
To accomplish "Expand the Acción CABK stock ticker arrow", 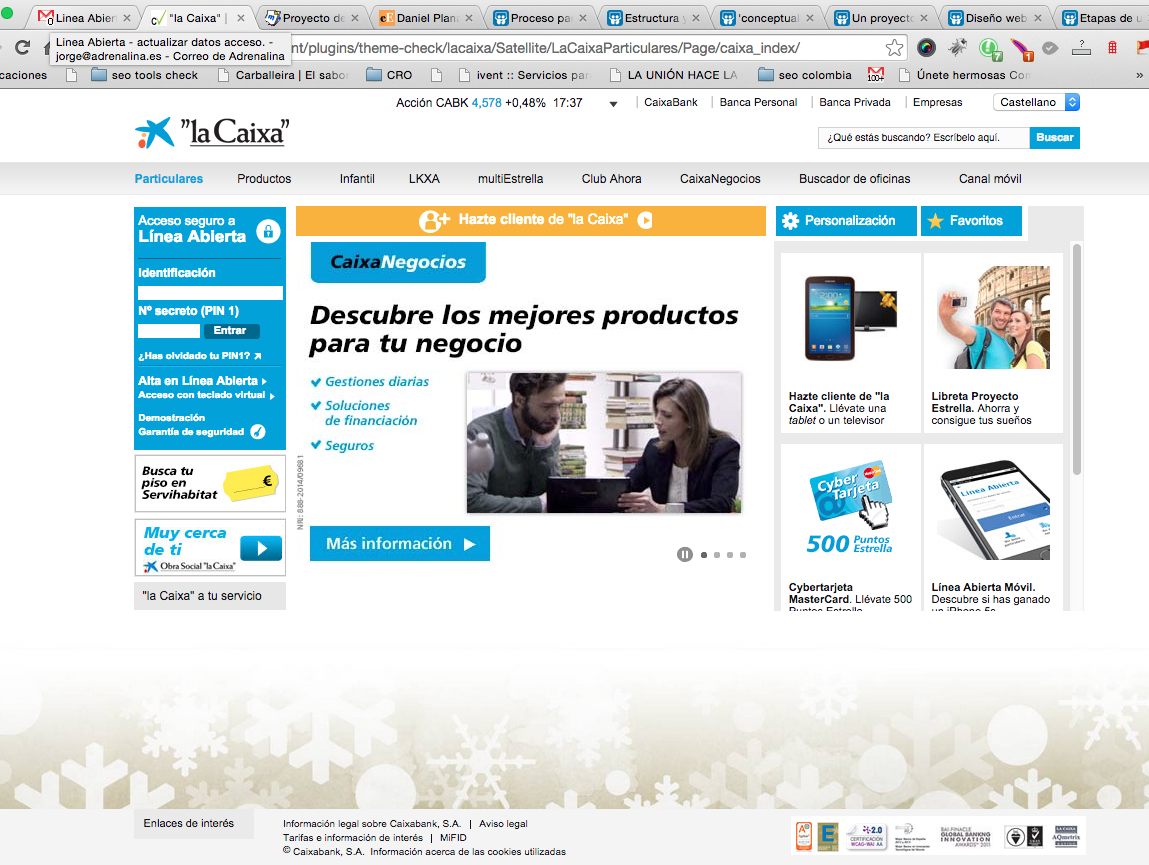I will 613,104.
